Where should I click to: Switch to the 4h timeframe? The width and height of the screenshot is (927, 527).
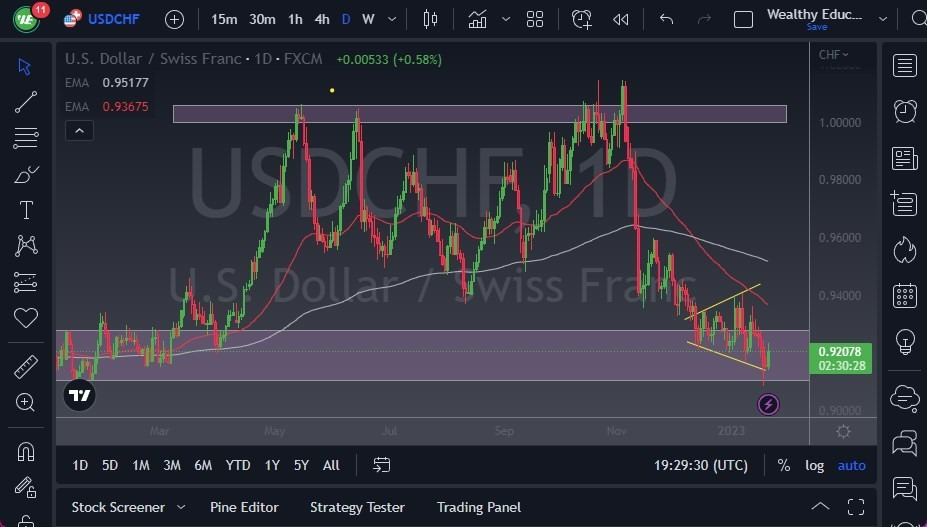pyautogui.click(x=322, y=20)
